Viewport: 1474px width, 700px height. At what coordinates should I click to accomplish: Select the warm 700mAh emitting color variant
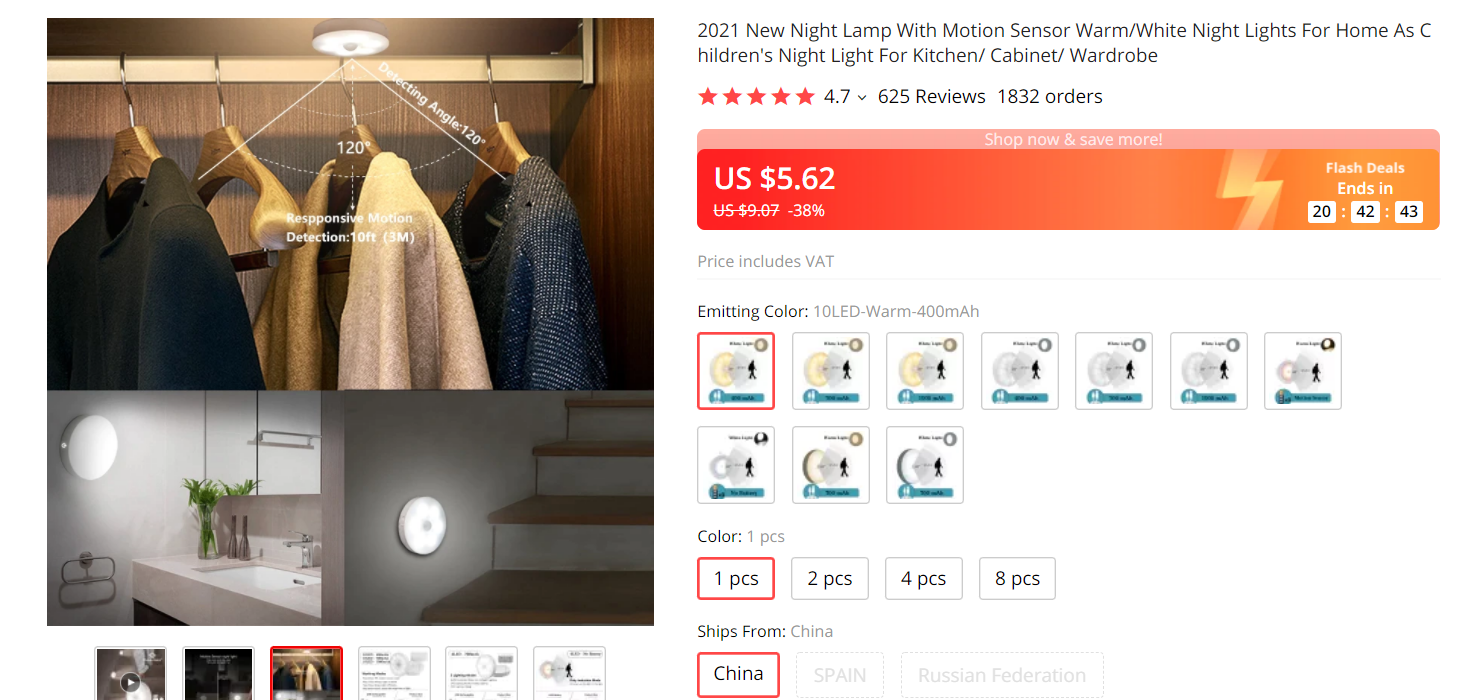point(830,371)
